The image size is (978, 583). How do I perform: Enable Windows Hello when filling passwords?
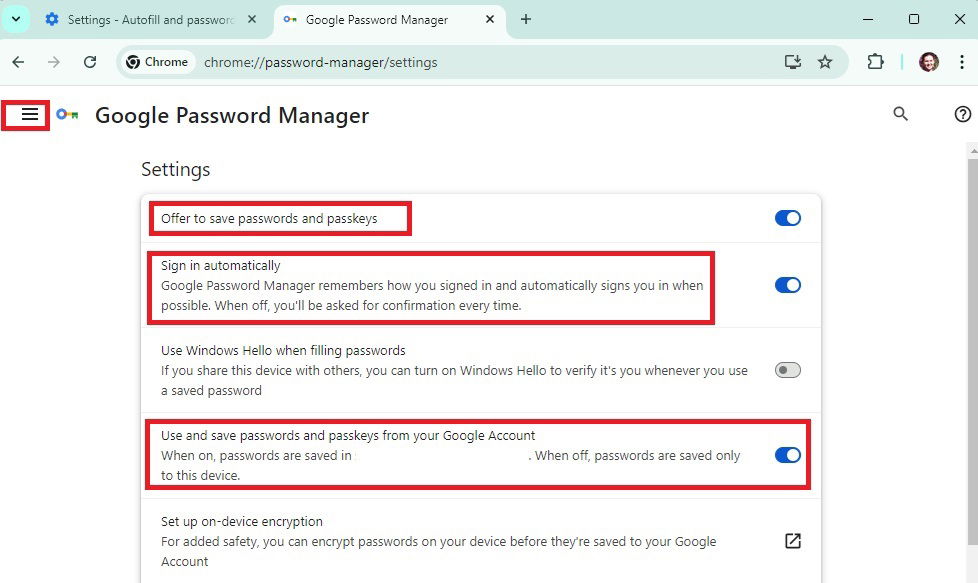788,370
